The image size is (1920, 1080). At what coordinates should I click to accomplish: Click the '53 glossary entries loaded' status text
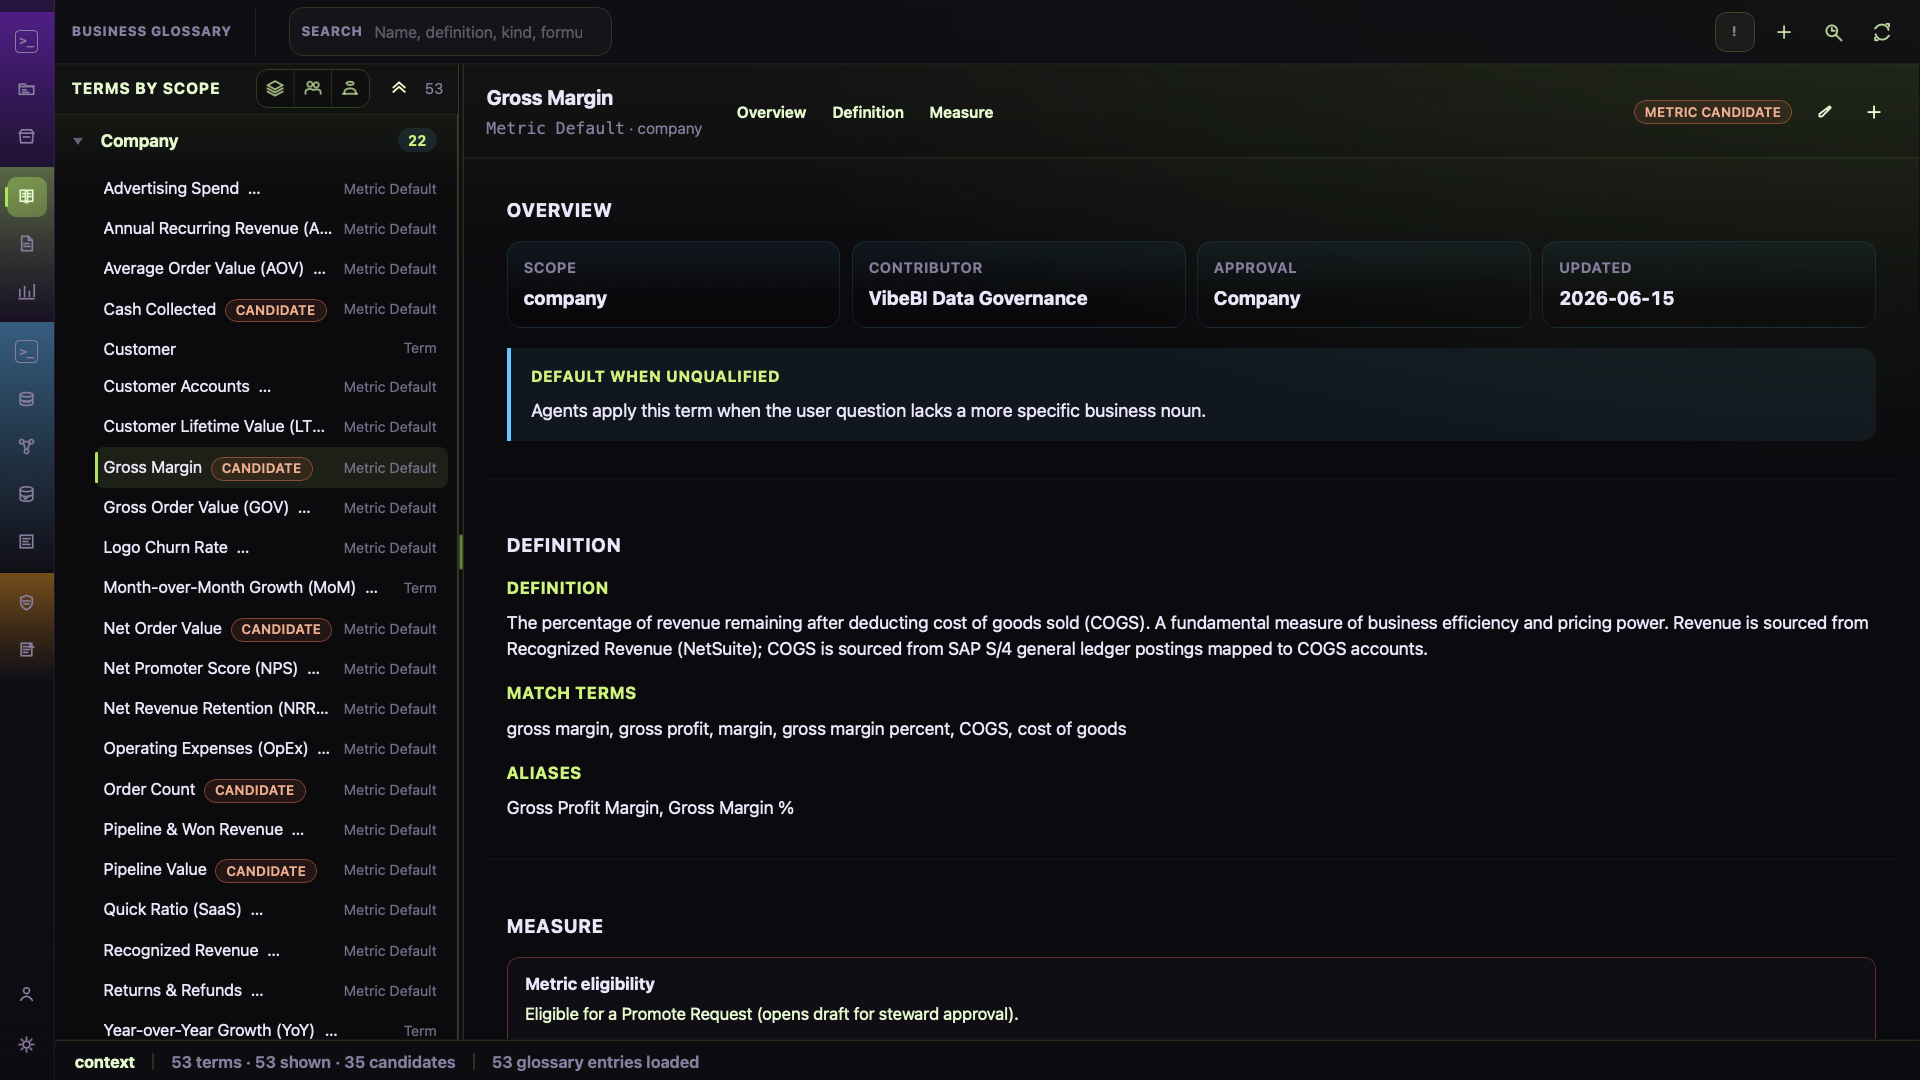[x=595, y=1062]
